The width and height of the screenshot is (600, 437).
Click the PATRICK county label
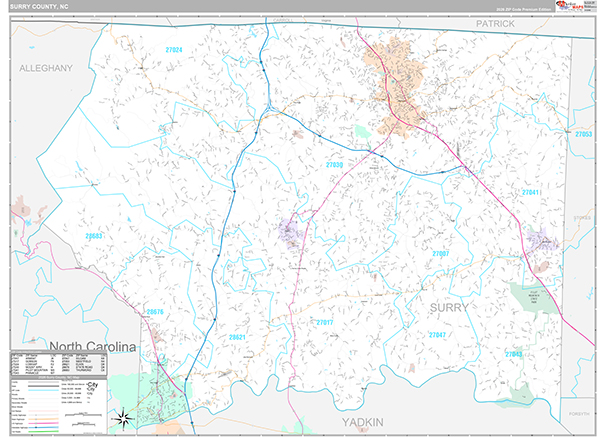[x=495, y=24]
